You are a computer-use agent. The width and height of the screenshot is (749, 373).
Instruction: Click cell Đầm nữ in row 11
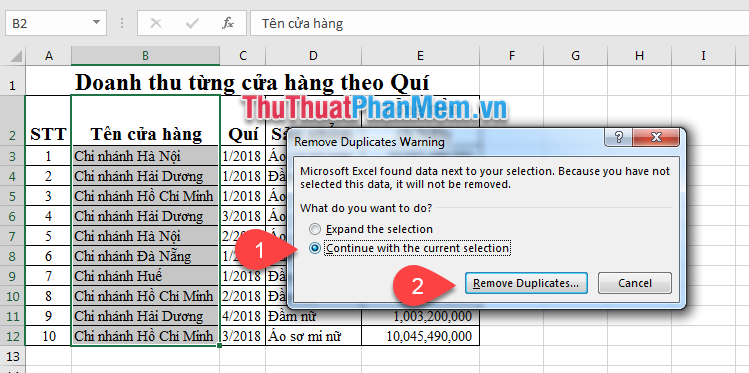pyautogui.click(x=313, y=316)
